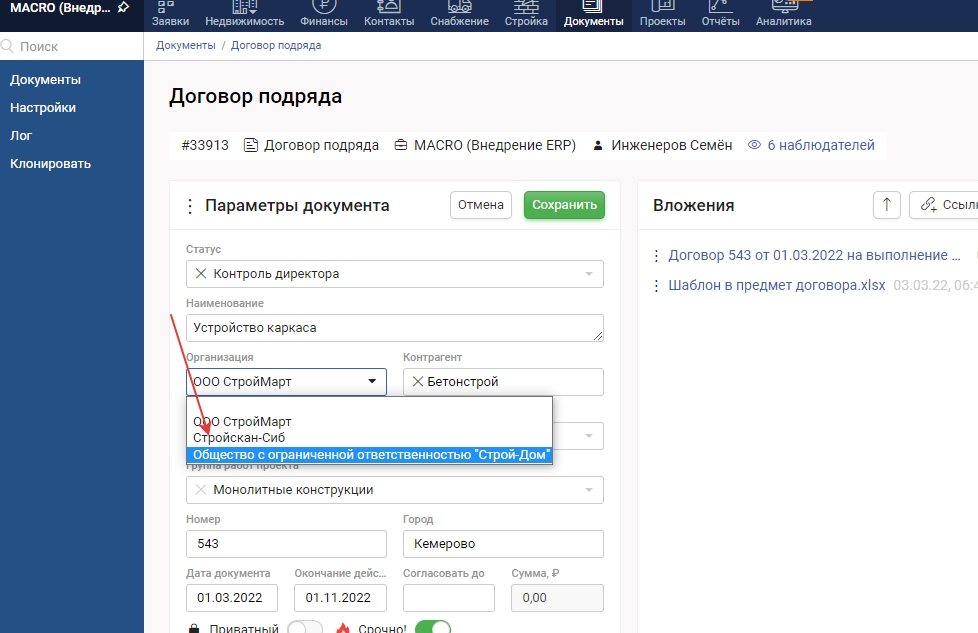Screen dimensions: 978x633
Task: Switch to the Проекты top menu
Action: pos(662,14)
